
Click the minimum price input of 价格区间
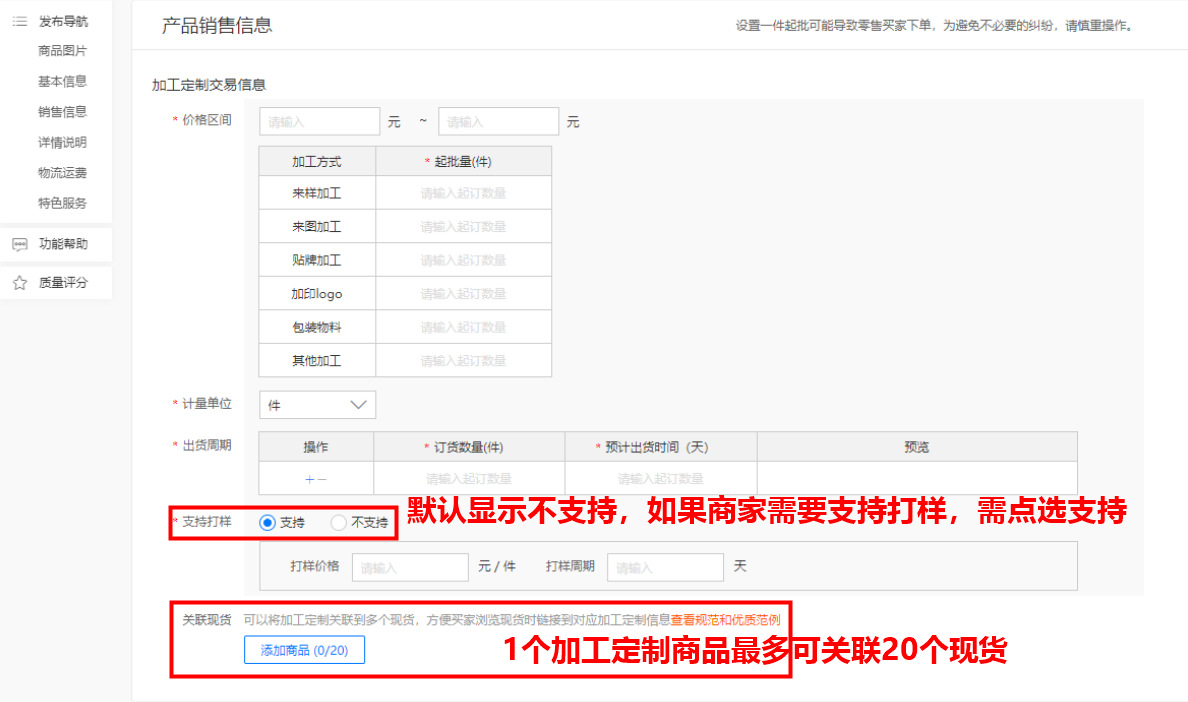coord(319,120)
